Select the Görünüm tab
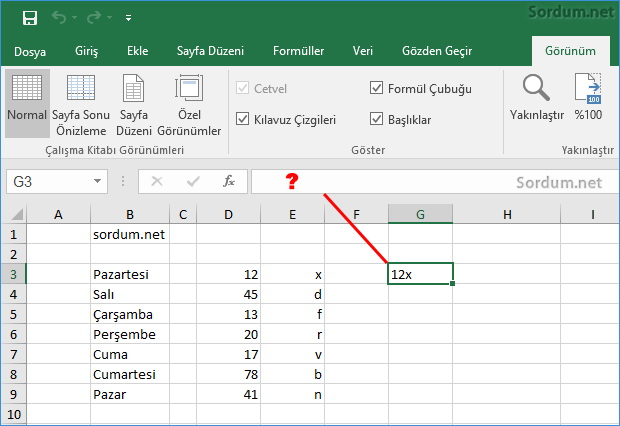 pyautogui.click(x=570, y=51)
